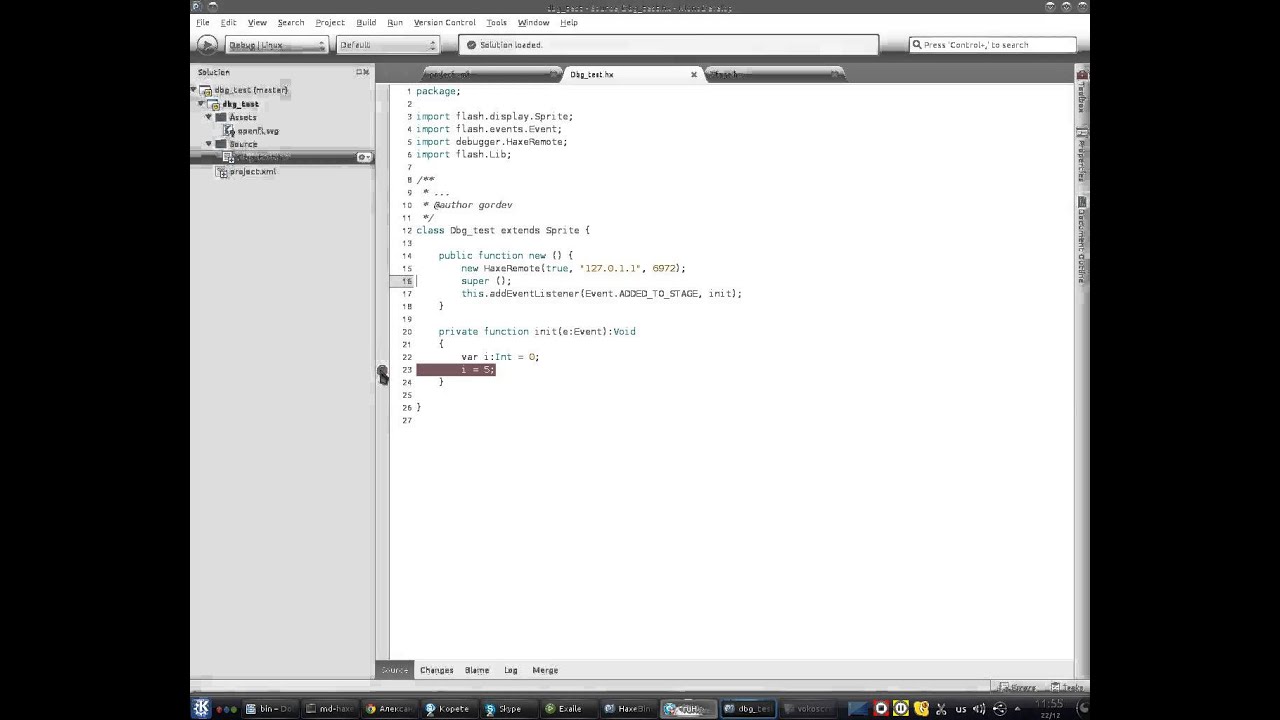Click the Assets folder icon

[x=221, y=117]
